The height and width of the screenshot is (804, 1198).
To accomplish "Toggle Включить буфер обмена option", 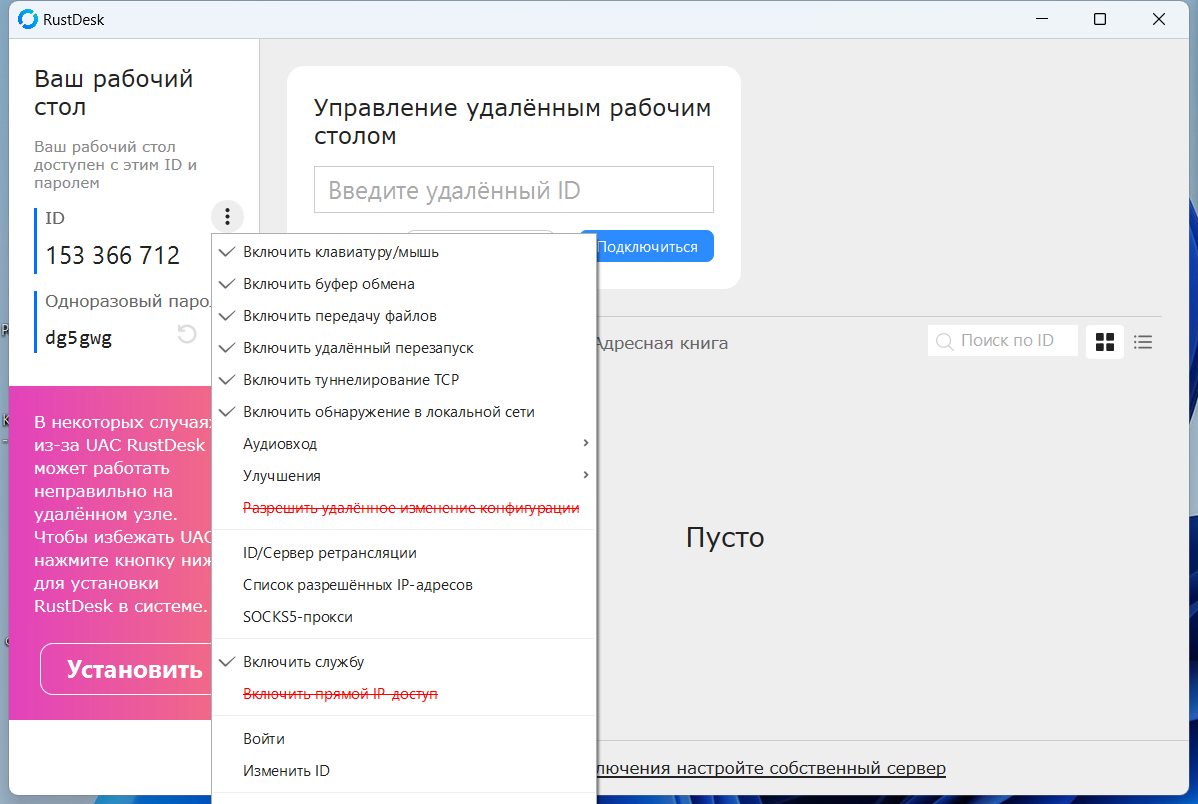I will click(x=403, y=284).
